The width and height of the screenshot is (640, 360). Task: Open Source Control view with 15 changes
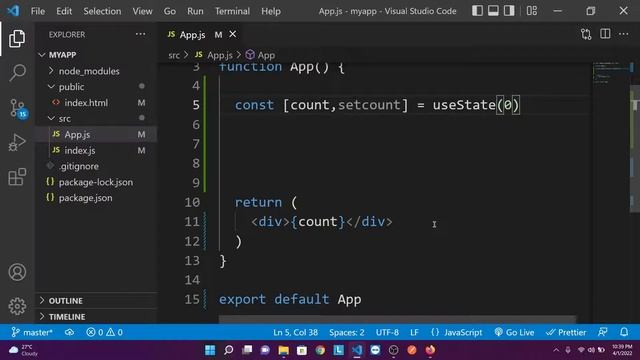[x=18, y=108]
